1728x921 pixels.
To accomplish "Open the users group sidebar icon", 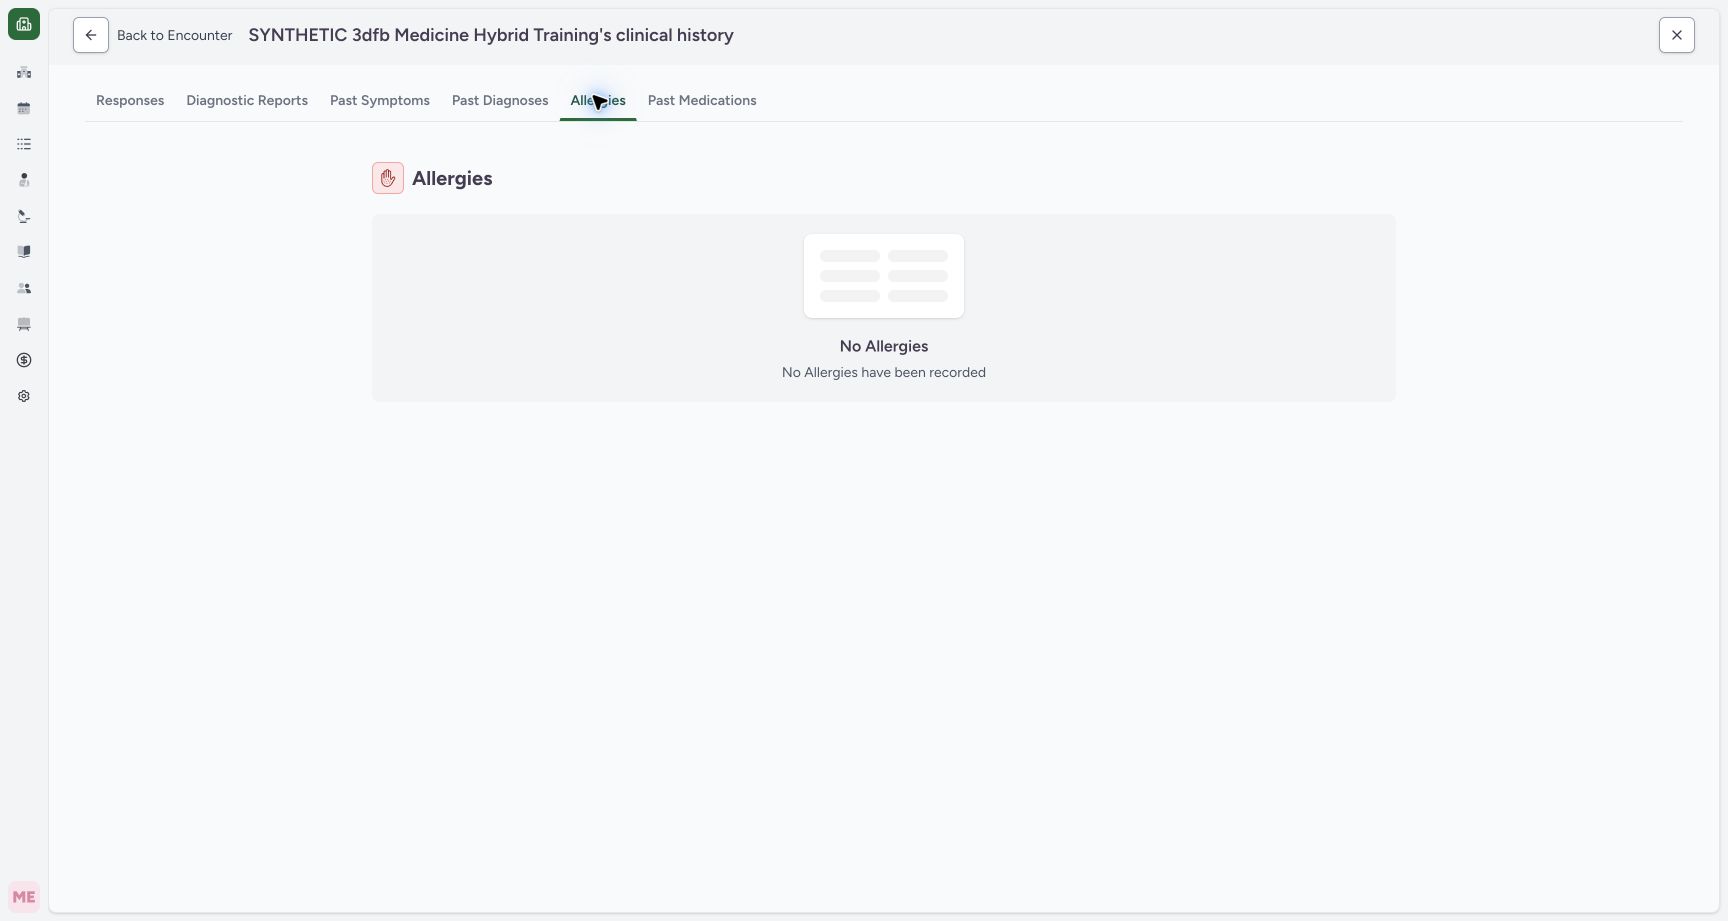I will (x=24, y=288).
